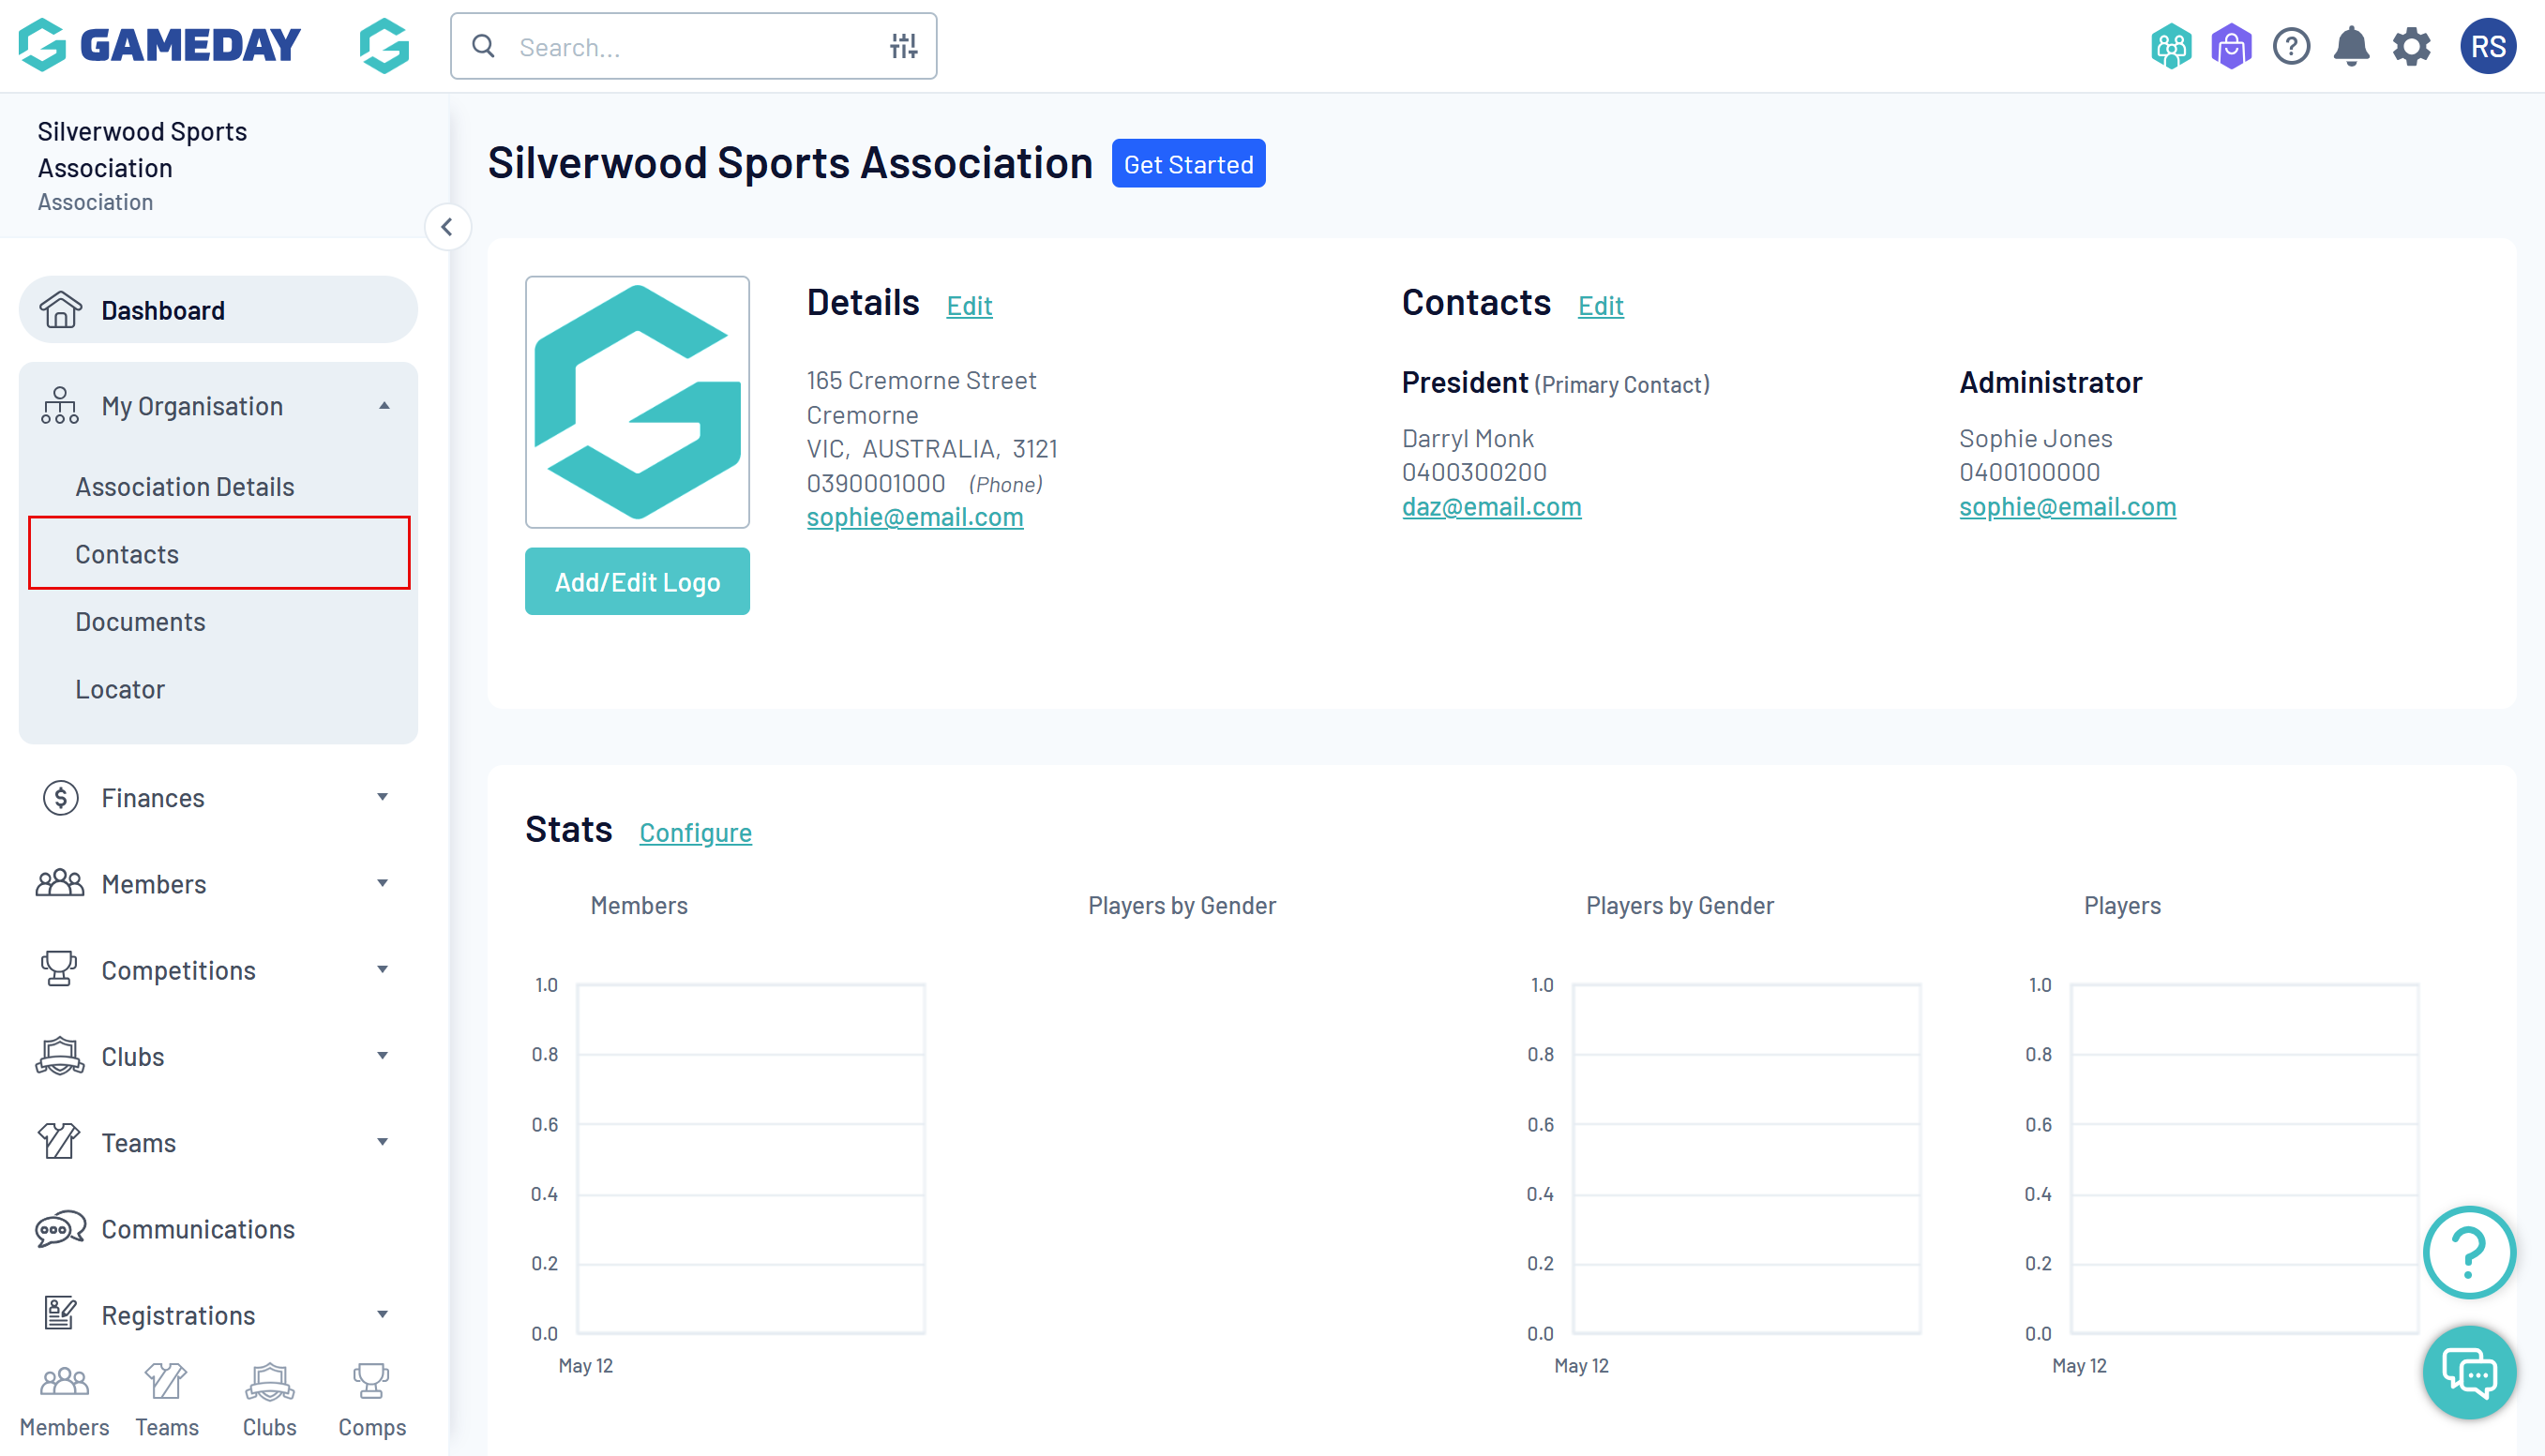
Task: Click the Configure link next to Stats
Action: (695, 832)
